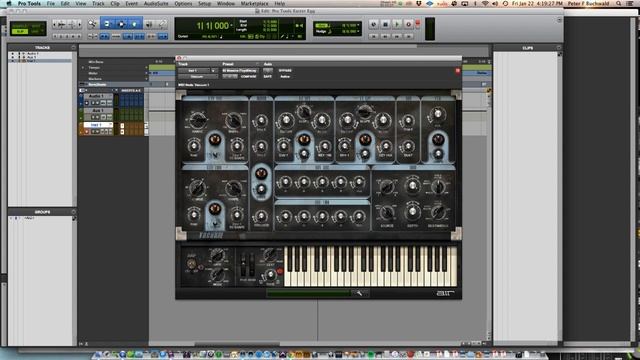Open the Marketplace menu

pos(254,3)
